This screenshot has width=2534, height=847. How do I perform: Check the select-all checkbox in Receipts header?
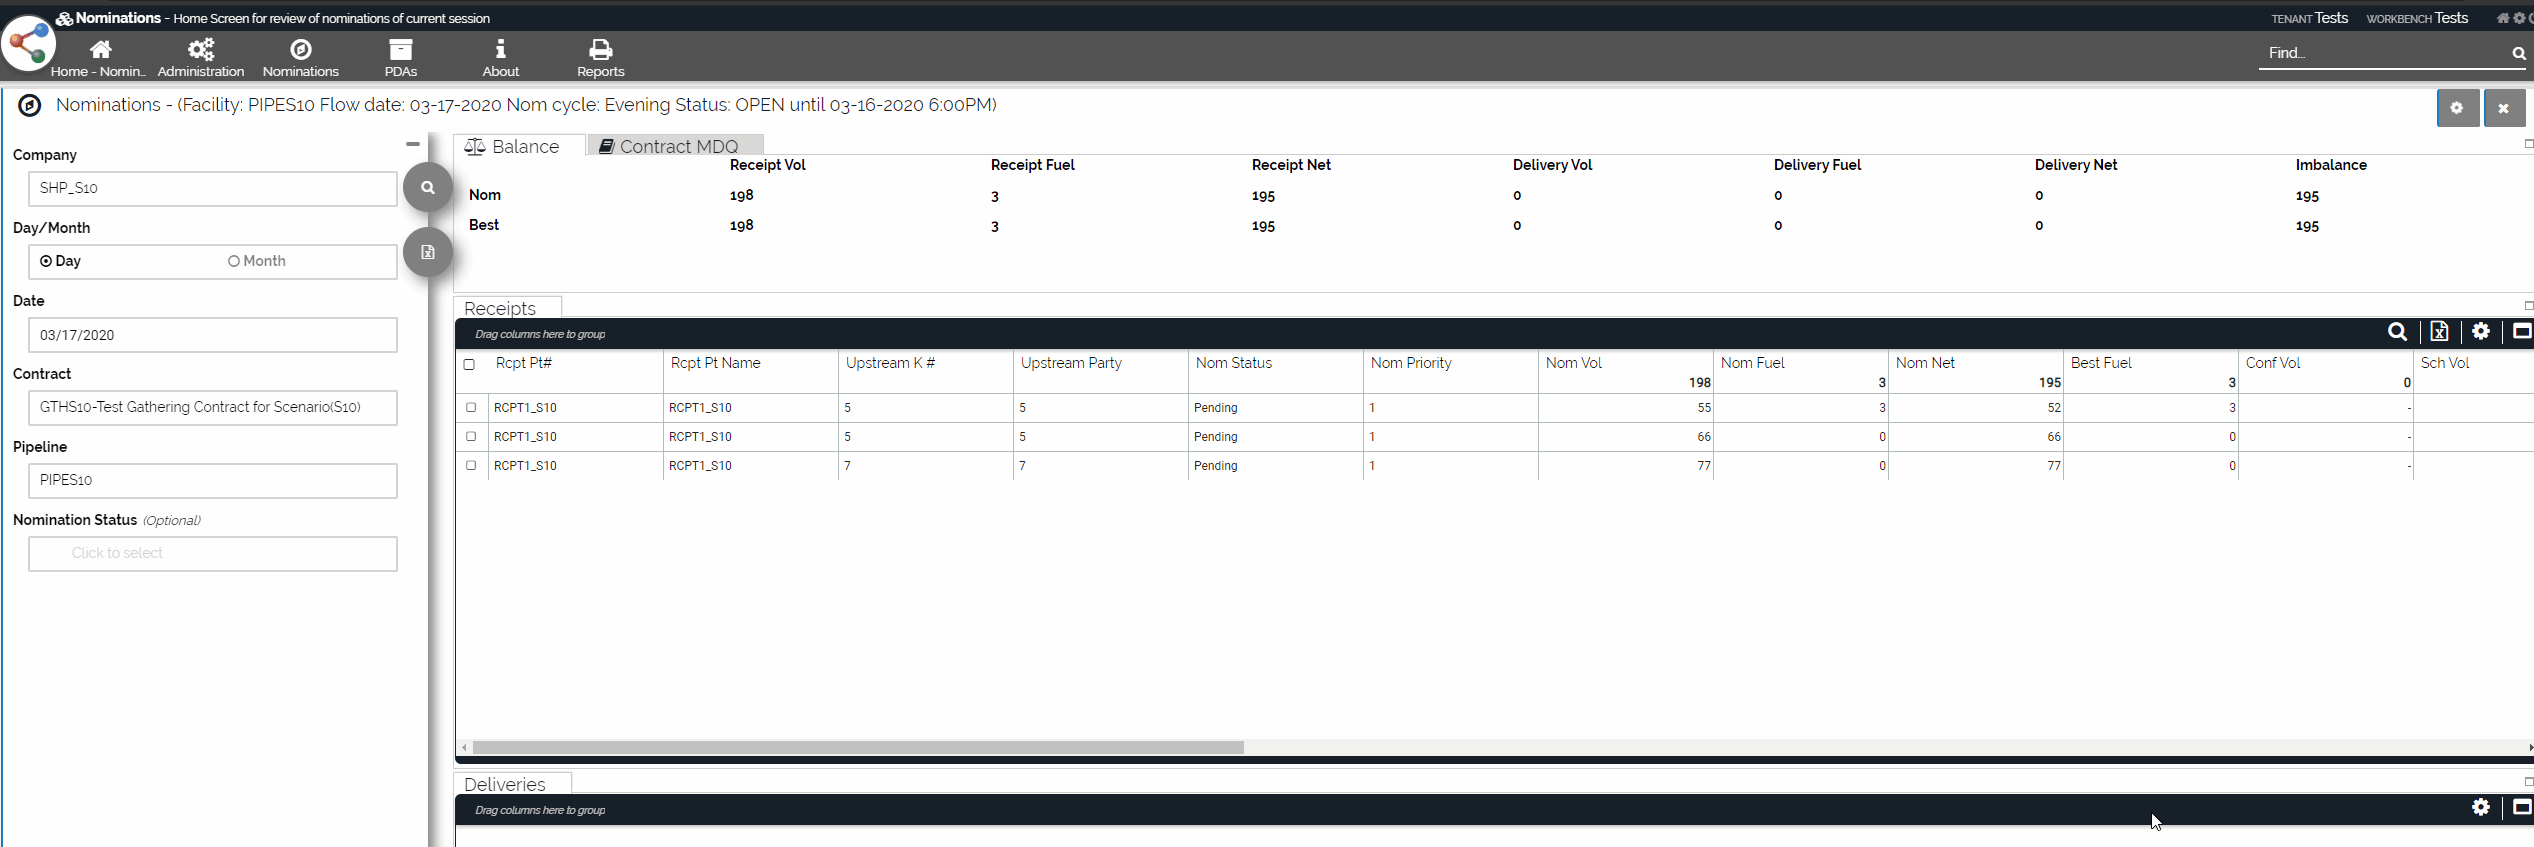click(469, 364)
